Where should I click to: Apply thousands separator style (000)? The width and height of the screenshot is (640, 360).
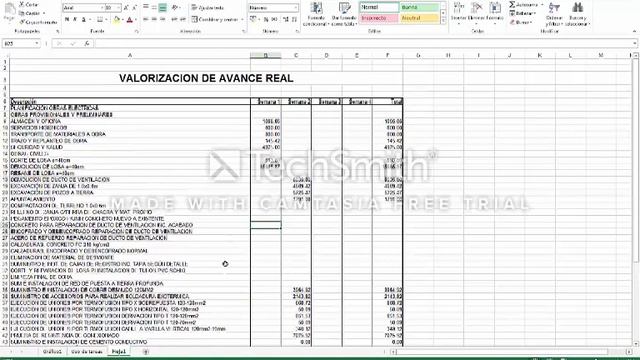[274, 19]
